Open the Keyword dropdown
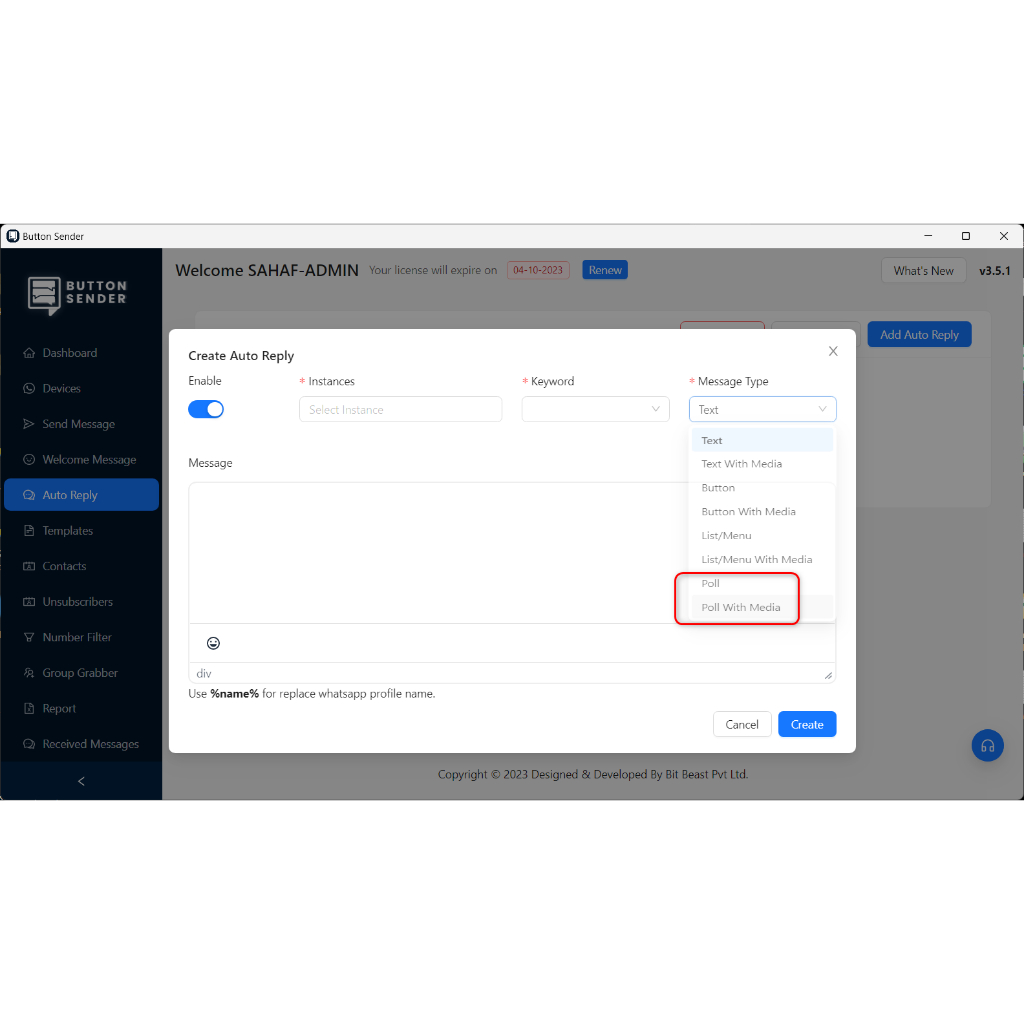Viewport: 1024px width, 1024px height. click(x=595, y=409)
